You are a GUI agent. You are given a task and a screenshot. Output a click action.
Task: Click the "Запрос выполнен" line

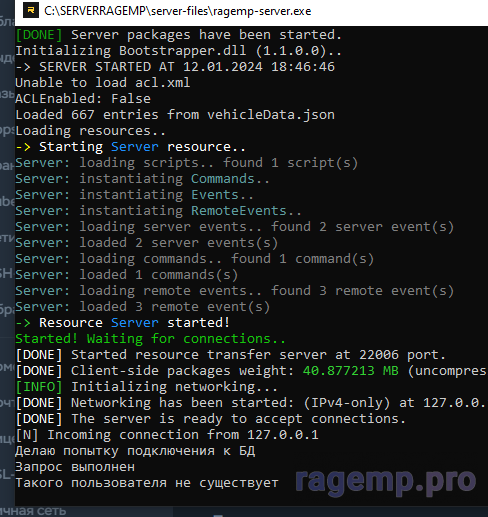pyautogui.click(x=75, y=467)
